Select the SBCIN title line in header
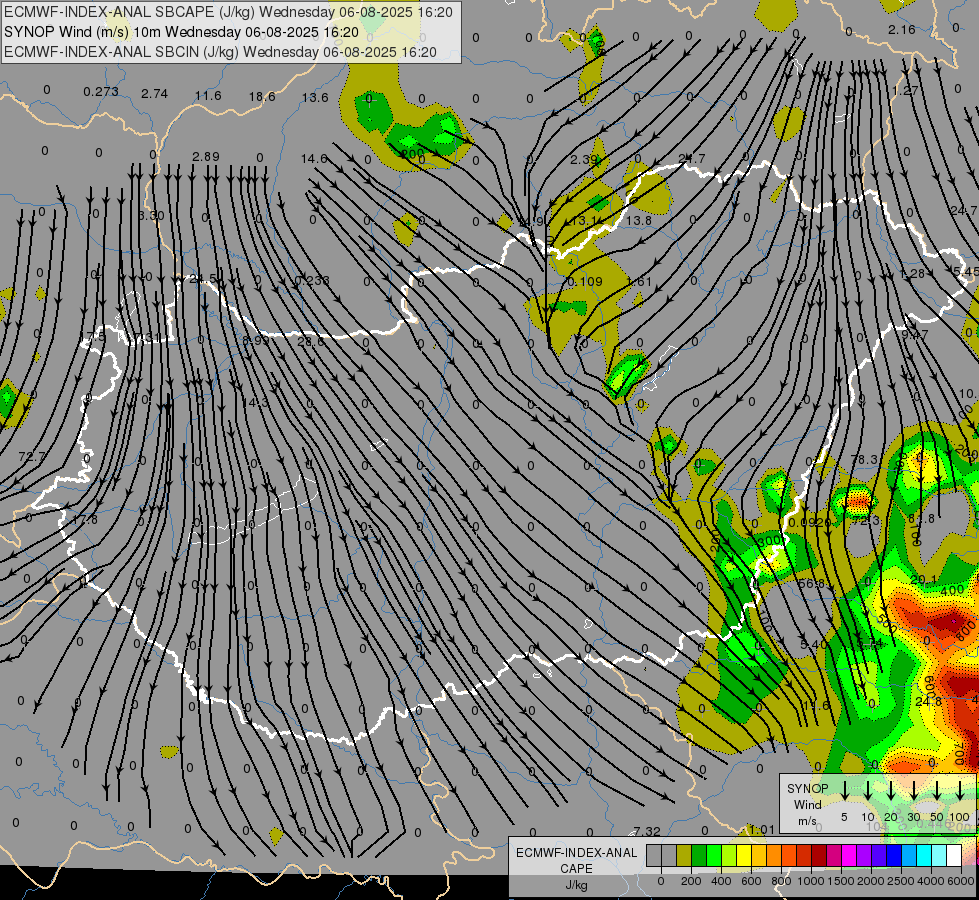Viewport: 979px width, 900px height. point(220,52)
